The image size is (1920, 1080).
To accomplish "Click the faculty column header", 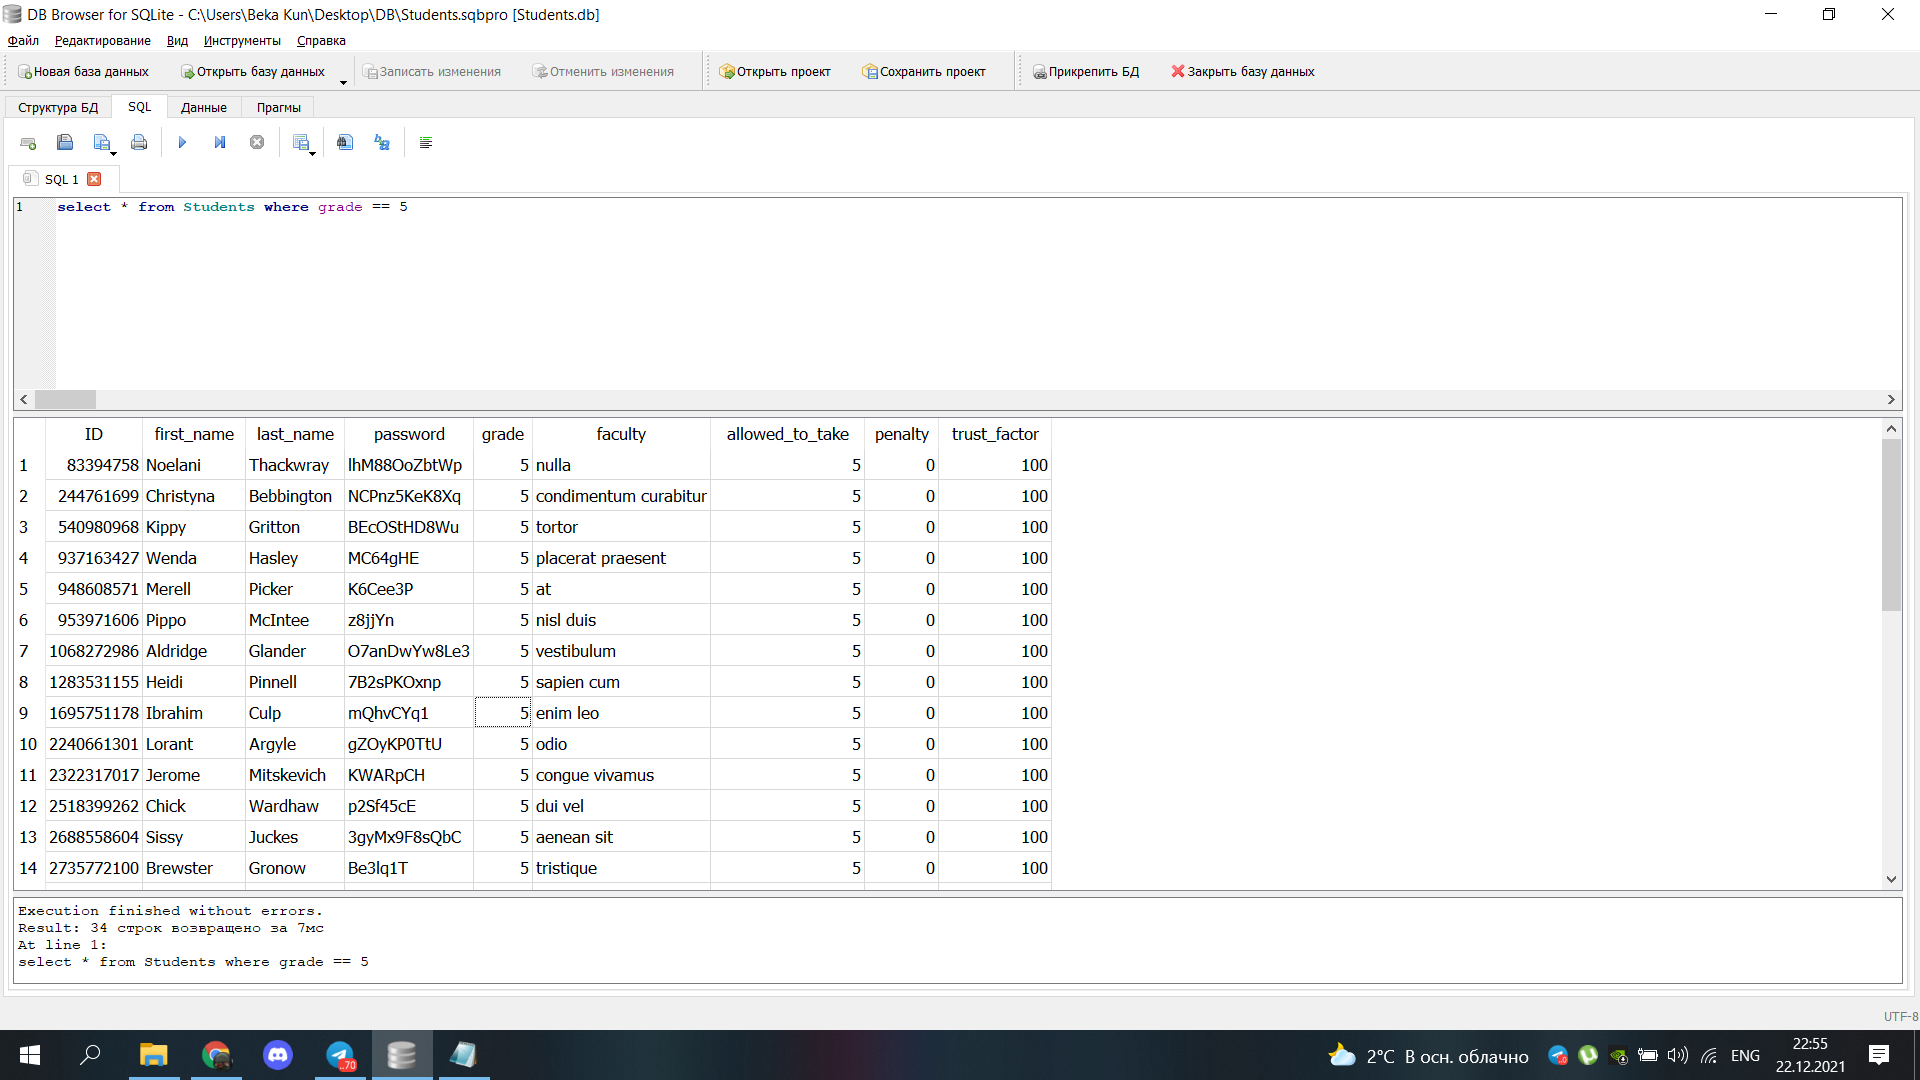I will pos(621,434).
